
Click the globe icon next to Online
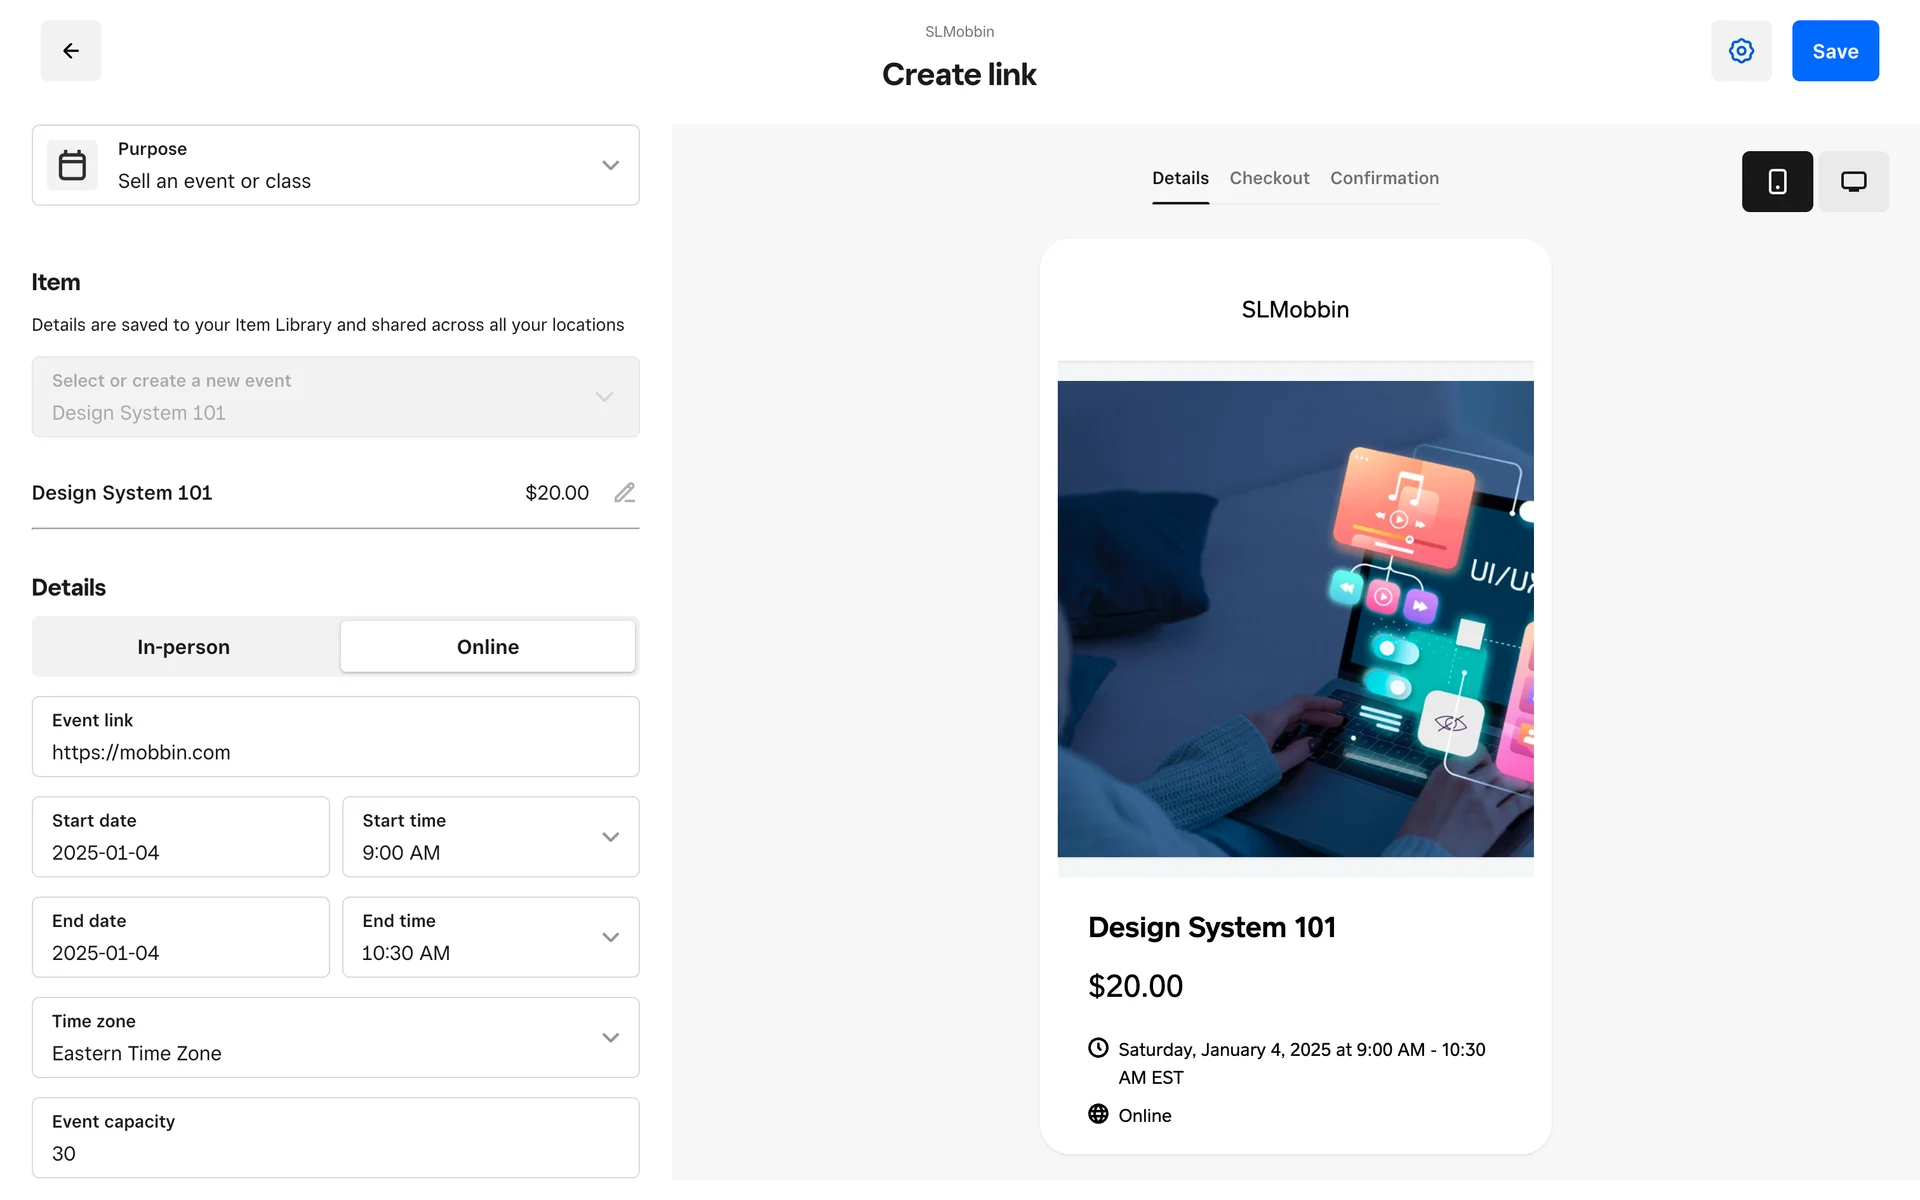click(1098, 1114)
